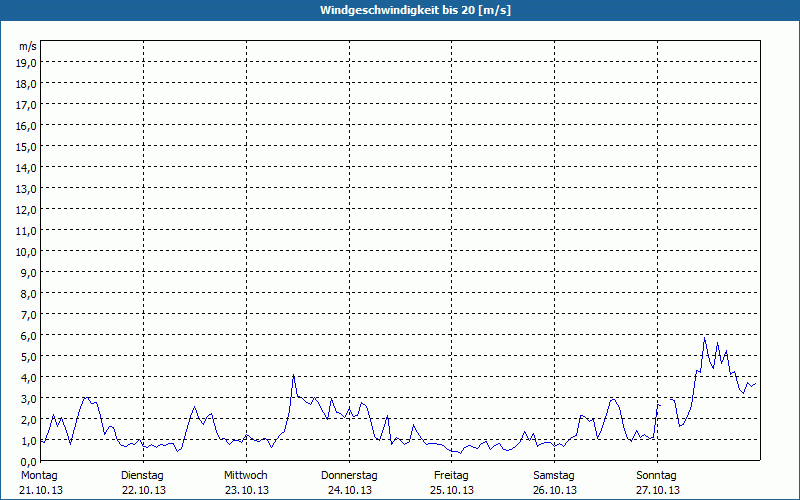The height and width of the screenshot is (500, 800).
Task: Select the date '22.10.13'
Action: click(144, 490)
